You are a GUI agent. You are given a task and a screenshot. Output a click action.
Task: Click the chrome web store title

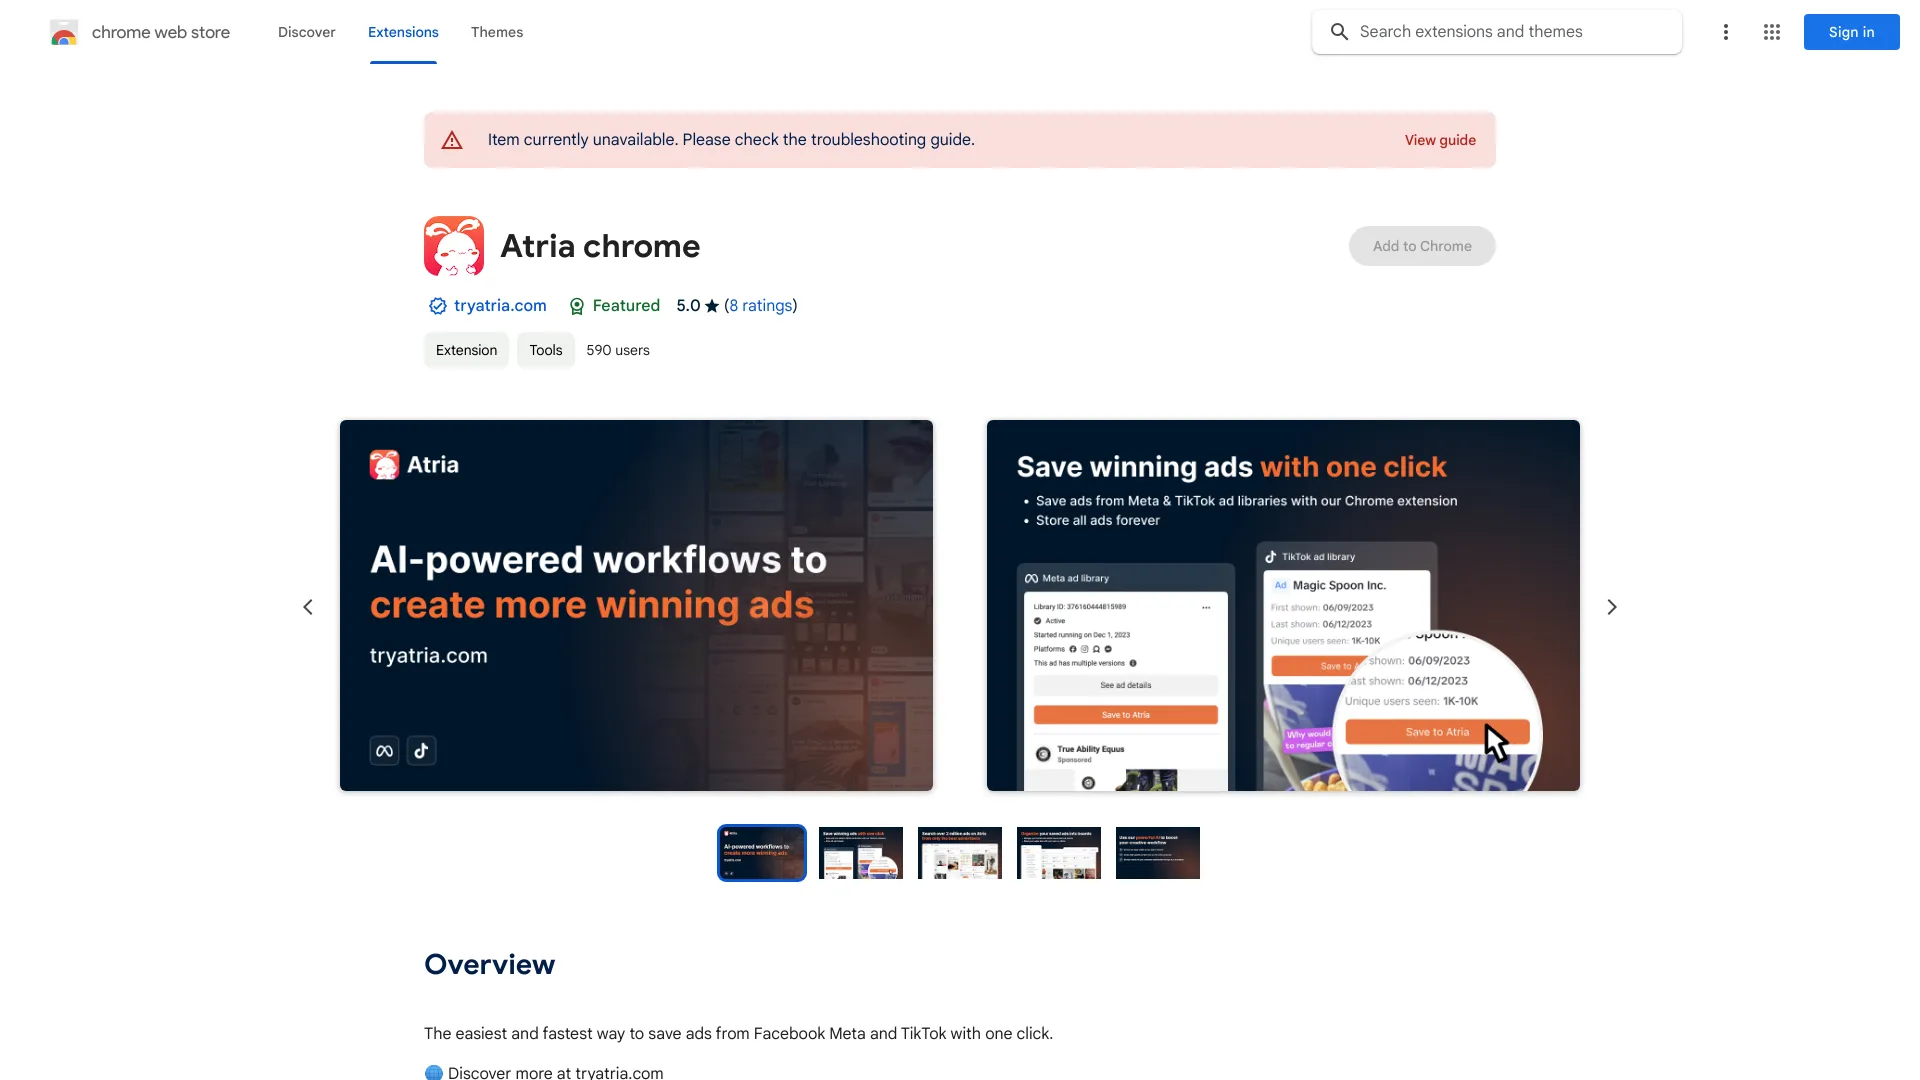click(x=161, y=32)
